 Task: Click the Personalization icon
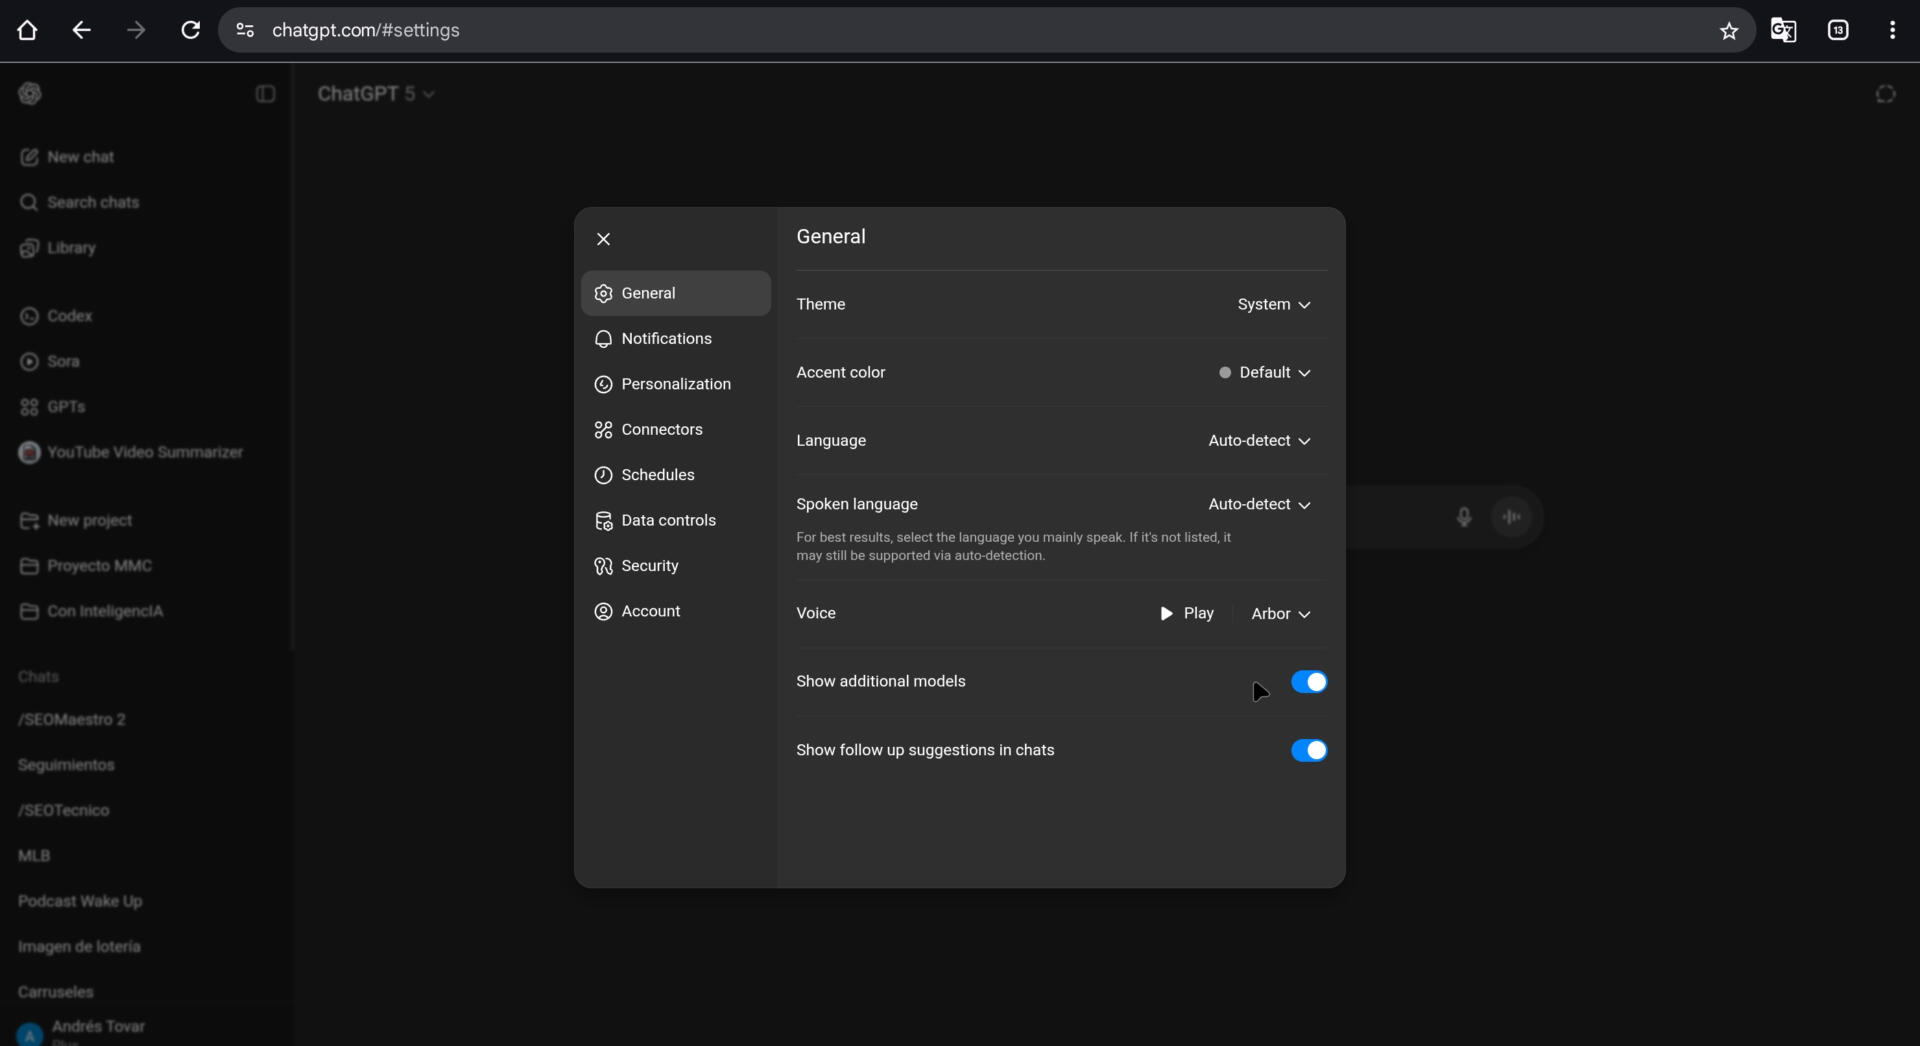603,384
